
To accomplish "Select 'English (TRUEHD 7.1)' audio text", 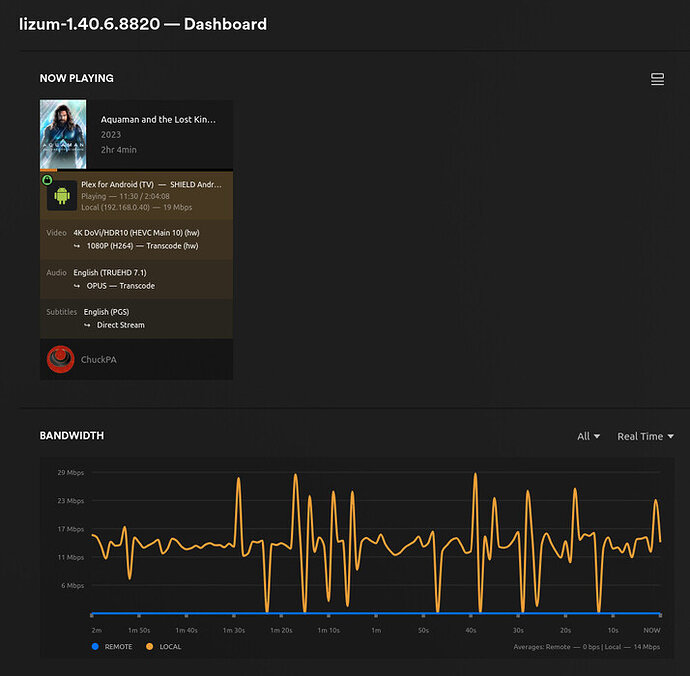I will (x=110, y=272).
